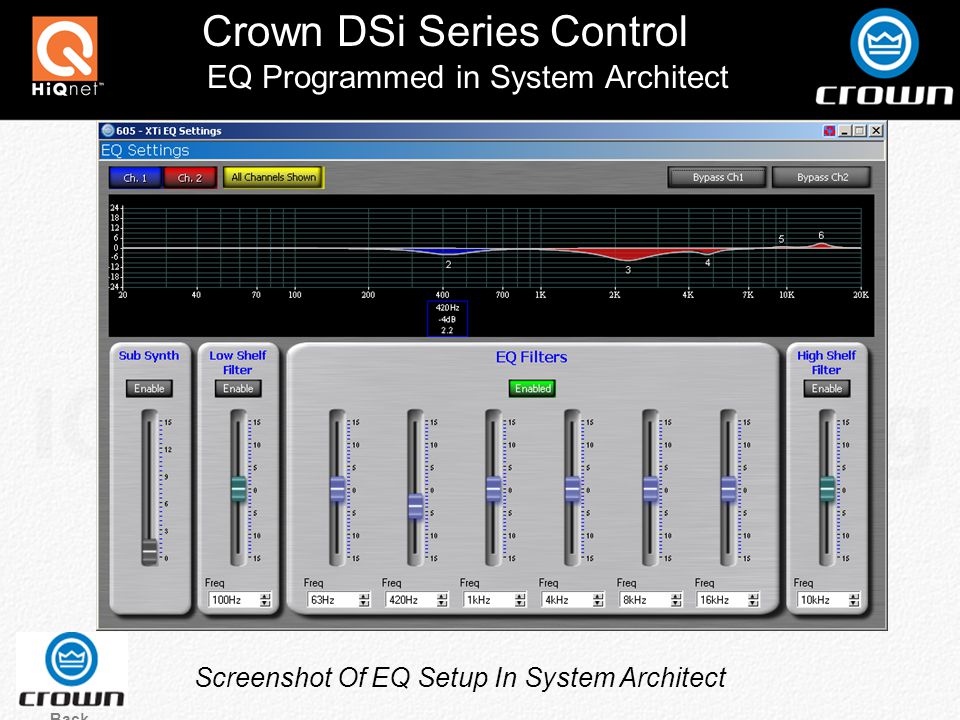Toggle All Channels Shown button
This screenshot has height=720, width=960.
pos(274,178)
